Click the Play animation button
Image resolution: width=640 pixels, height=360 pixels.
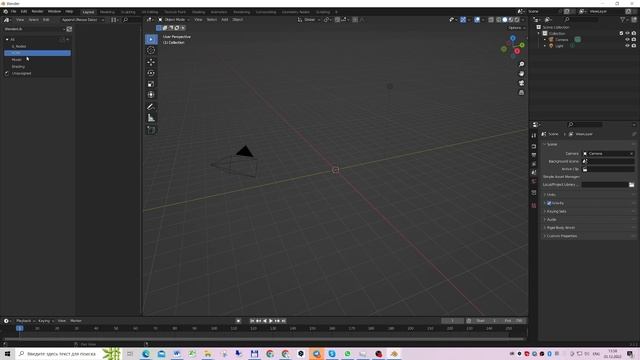coord(271,321)
